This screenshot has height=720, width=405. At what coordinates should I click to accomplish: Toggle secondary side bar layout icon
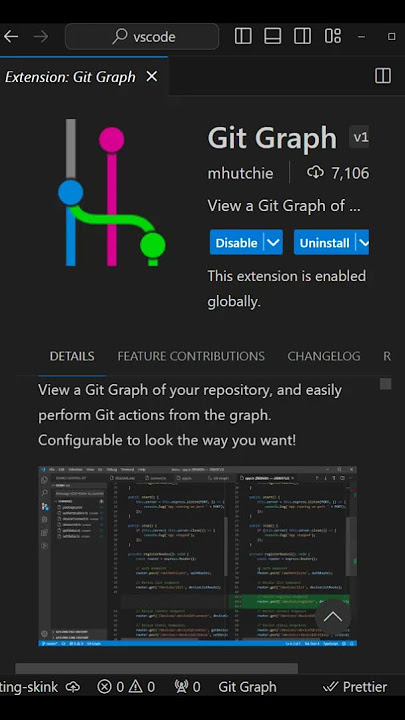302,36
